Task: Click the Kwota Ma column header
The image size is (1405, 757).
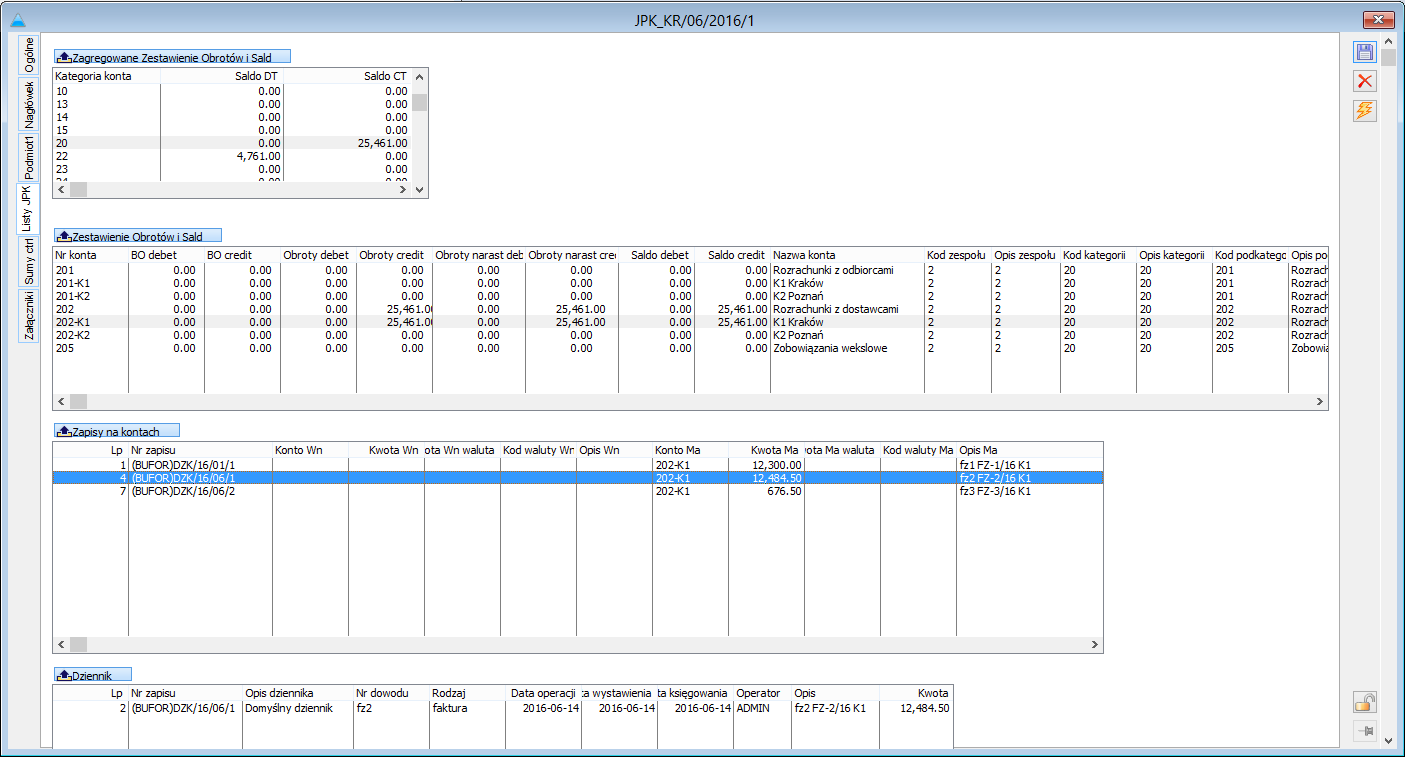Action: coord(766,450)
